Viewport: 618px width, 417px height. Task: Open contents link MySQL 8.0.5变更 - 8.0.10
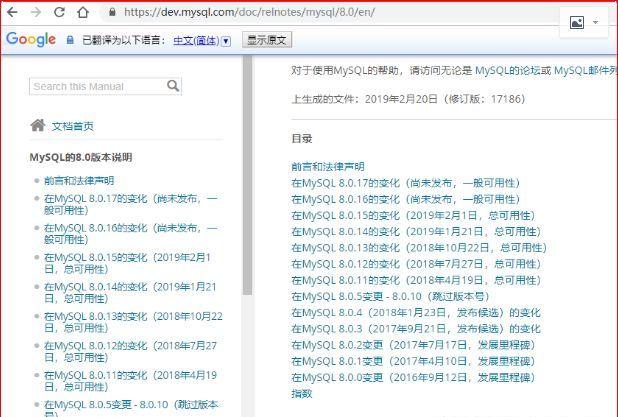tap(391, 296)
